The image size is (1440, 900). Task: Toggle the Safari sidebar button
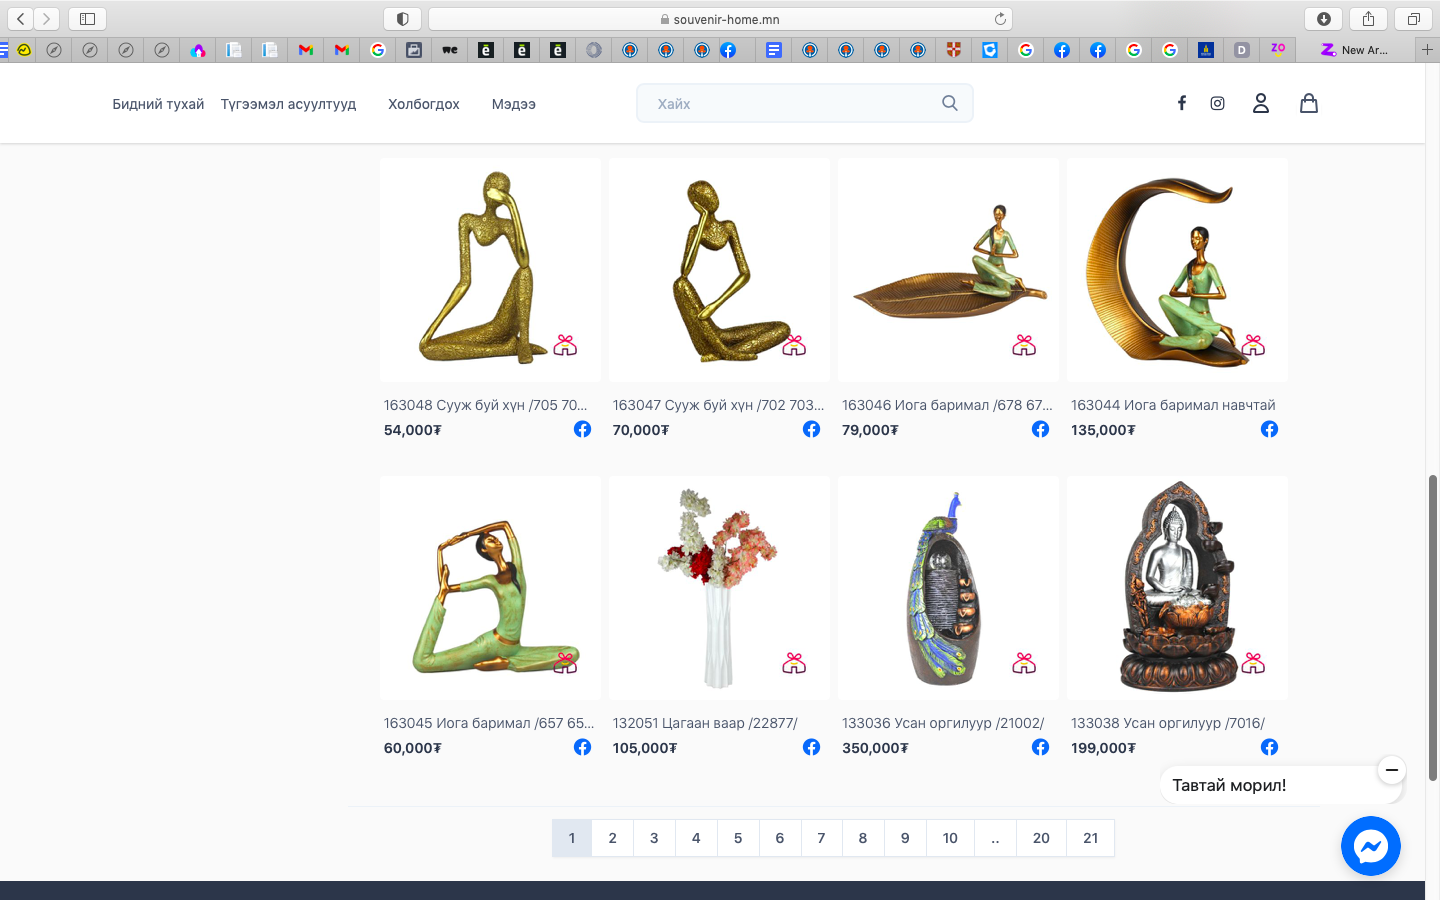click(x=87, y=19)
